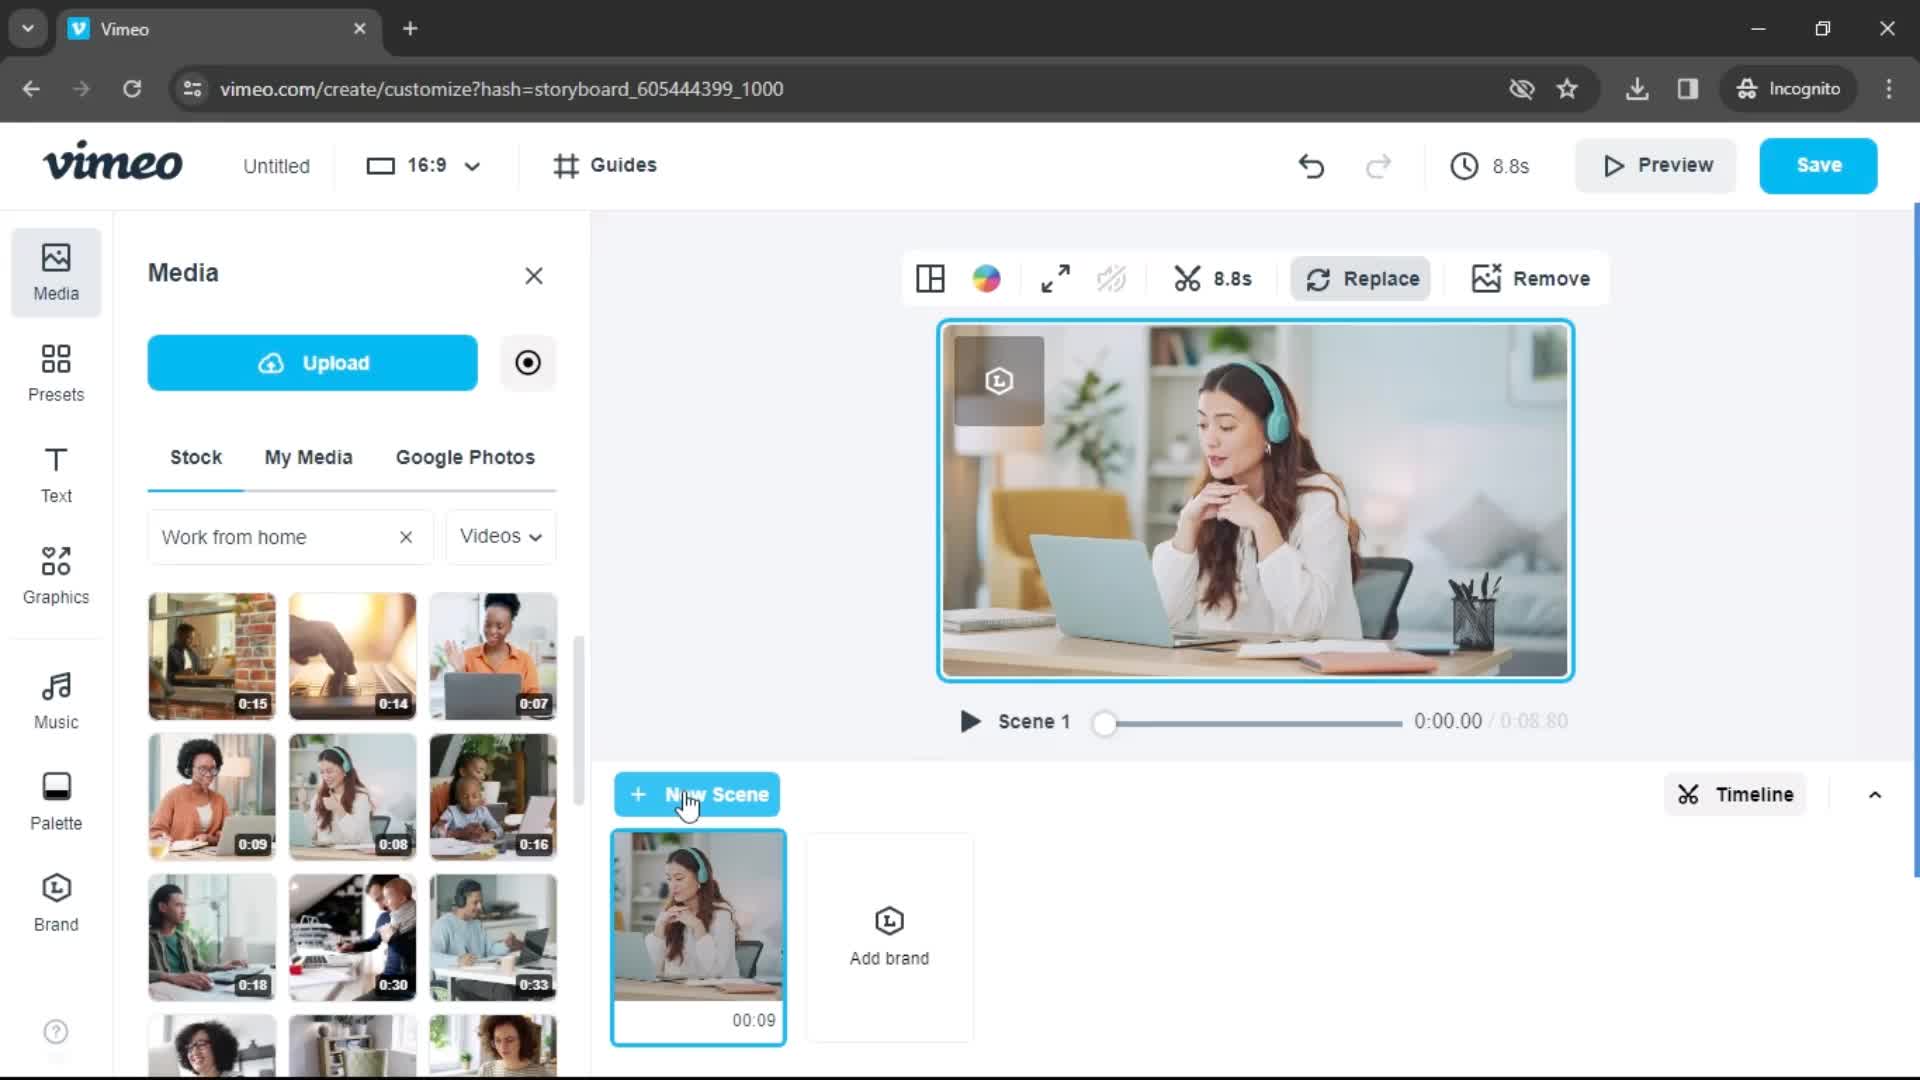Open the Music sidebar panel
This screenshot has width=1920, height=1080.
click(x=56, y=700)
